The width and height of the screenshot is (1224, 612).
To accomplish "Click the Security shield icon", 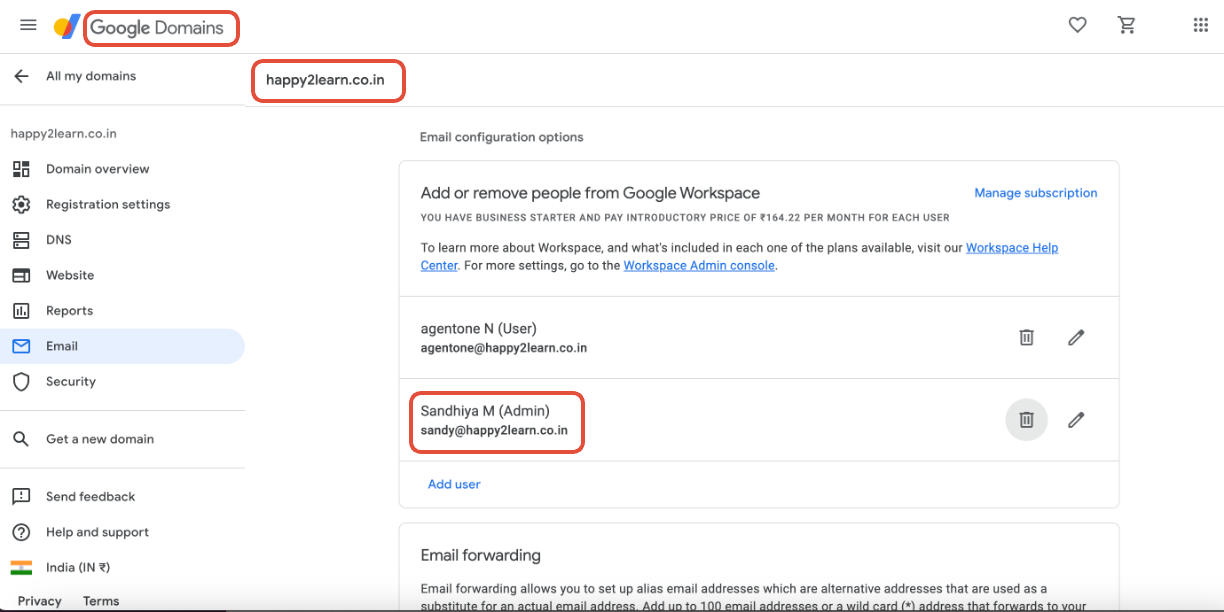I will (x=21, y=382).
